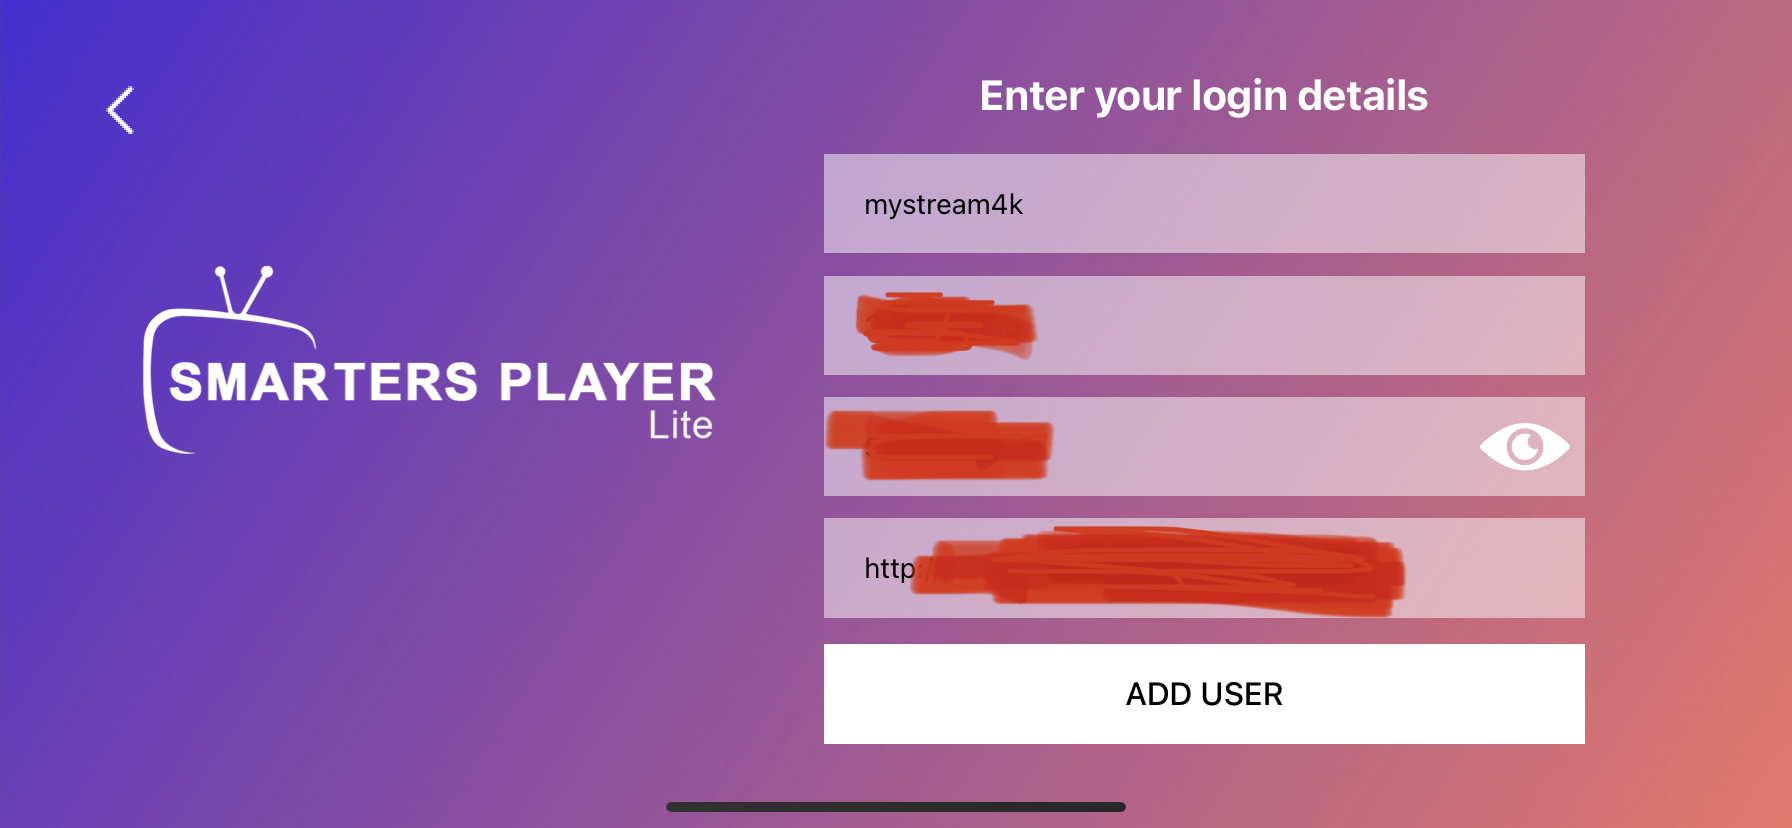Select the field containing mystream4k
The height and width of the screenshot is (828, 1792).
pos(1204,203)
